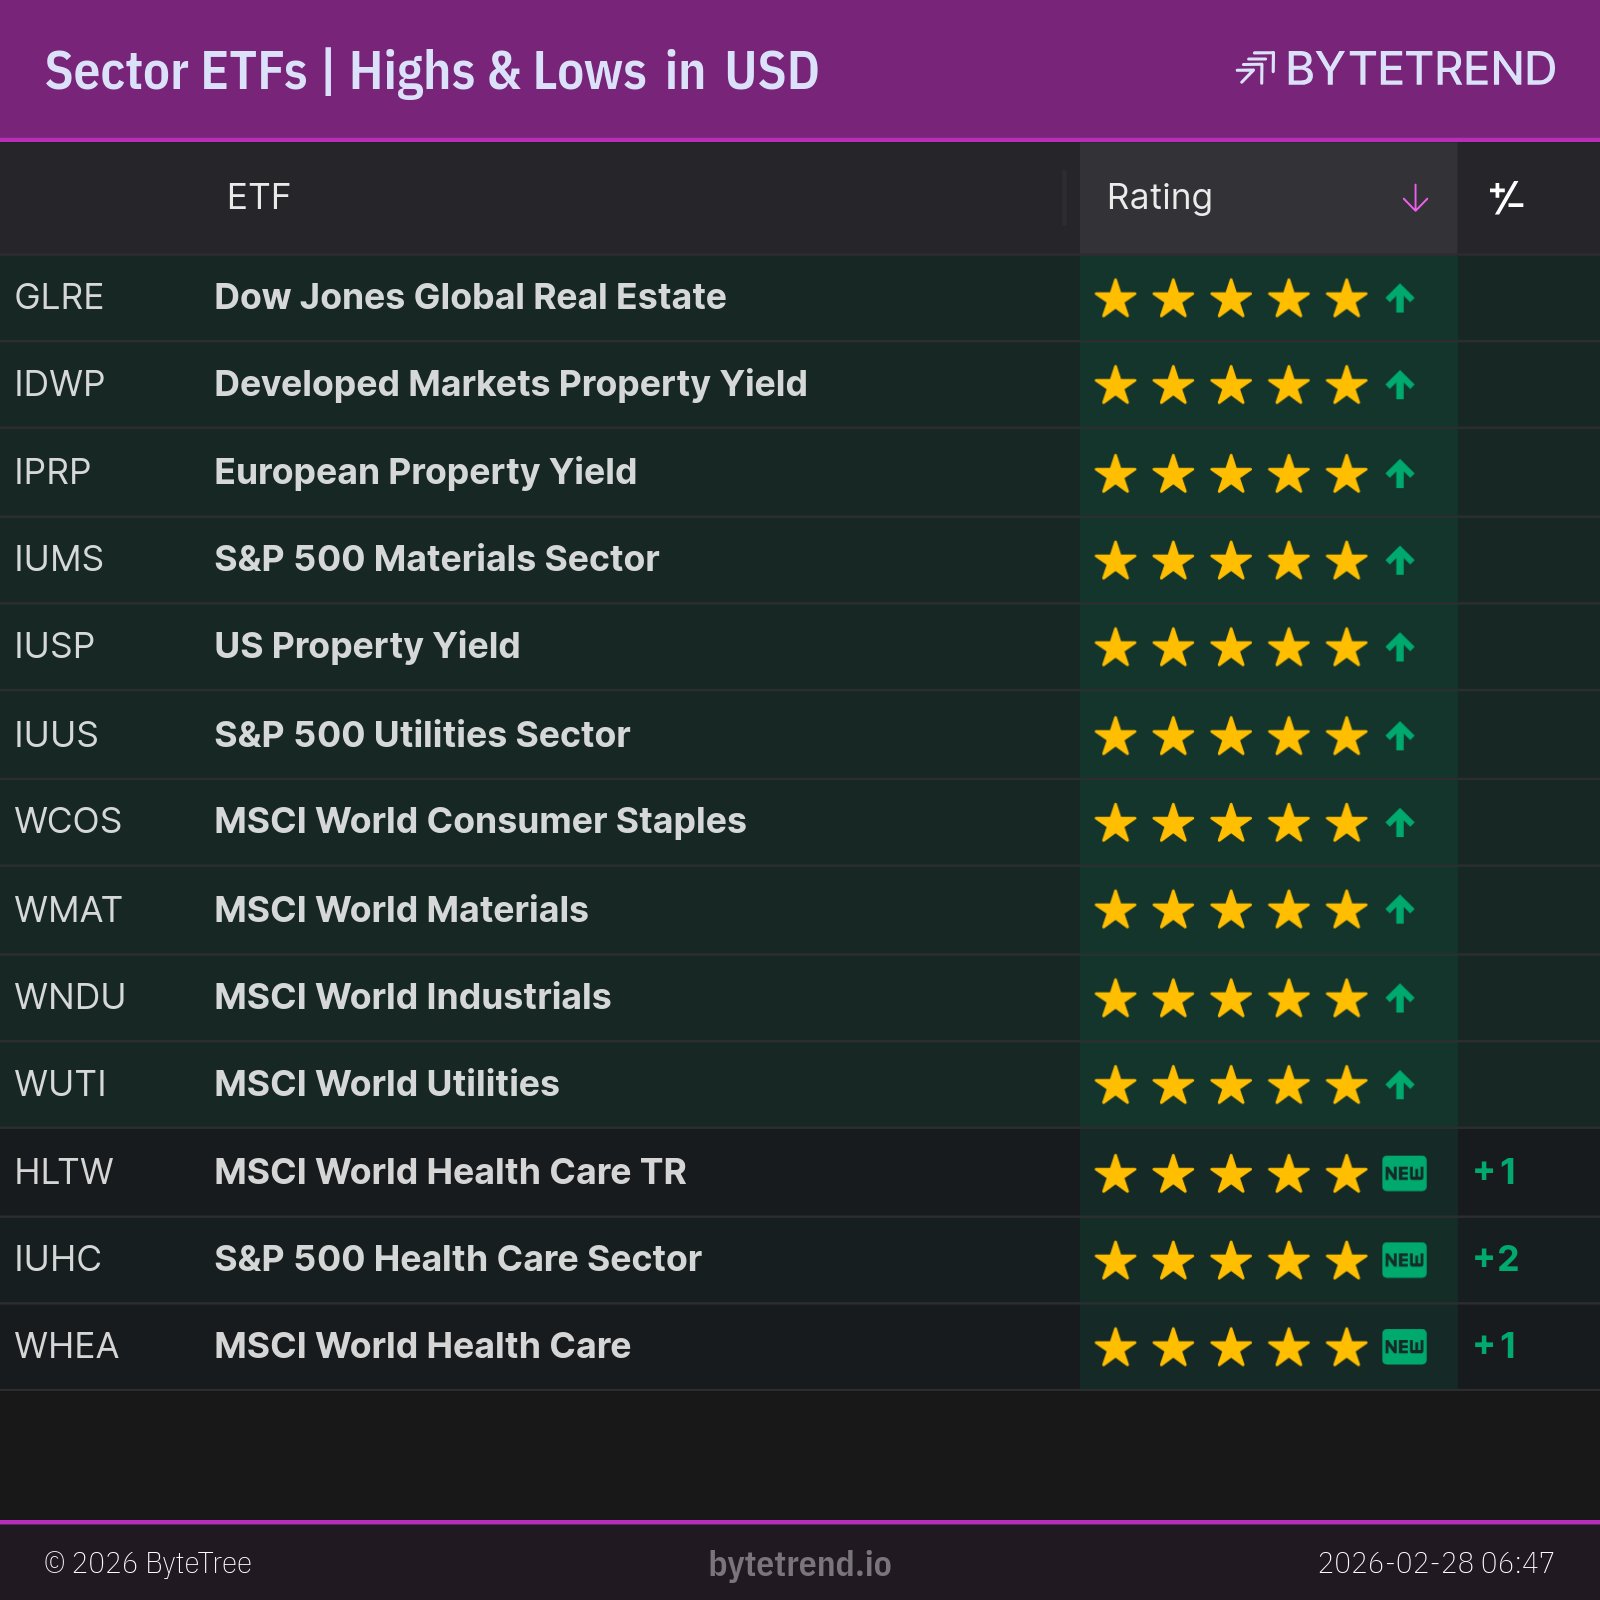Screen dimensions: 1600x1600
Task: Click the IUMS row's fifth star
Action: [x=1347, y=560]
